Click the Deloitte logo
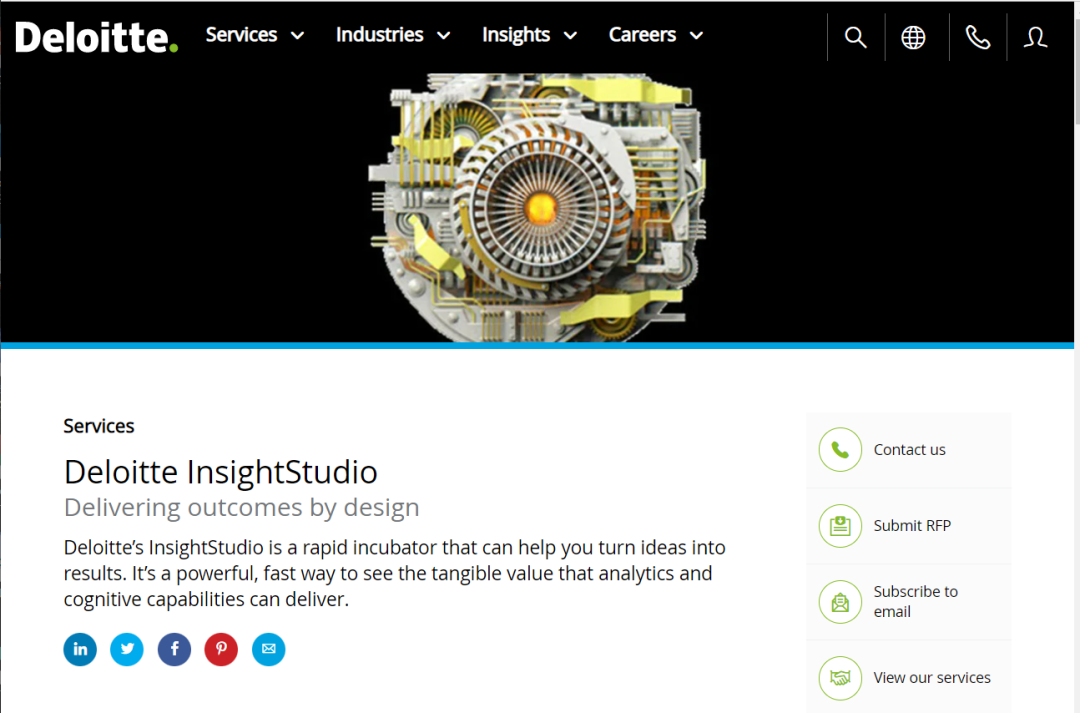The height and width of the screenshot is (713, 1080). click(x=96, y=37)
